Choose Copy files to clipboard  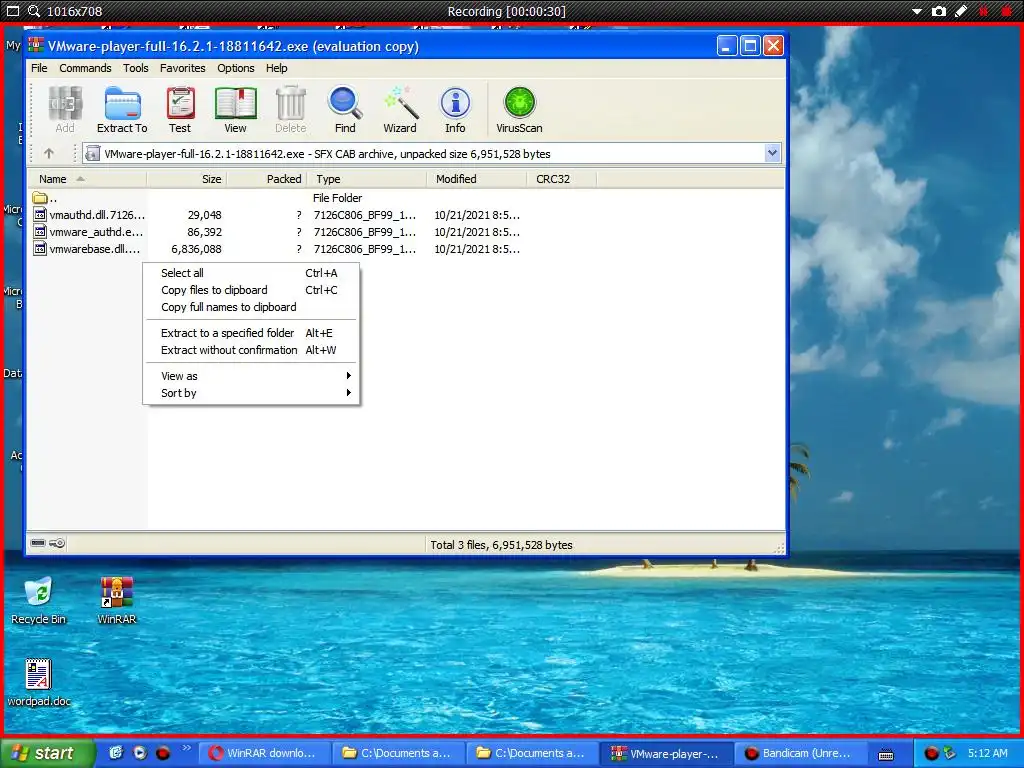point(251,290)
